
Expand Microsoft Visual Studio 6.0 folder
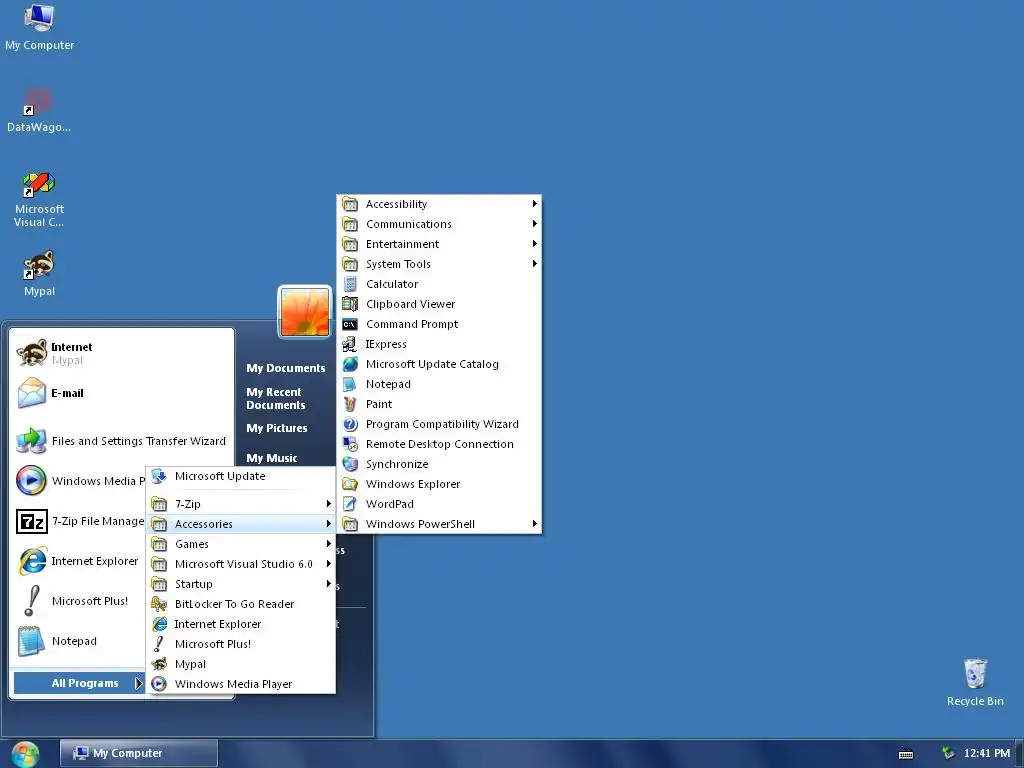(240, 564)
